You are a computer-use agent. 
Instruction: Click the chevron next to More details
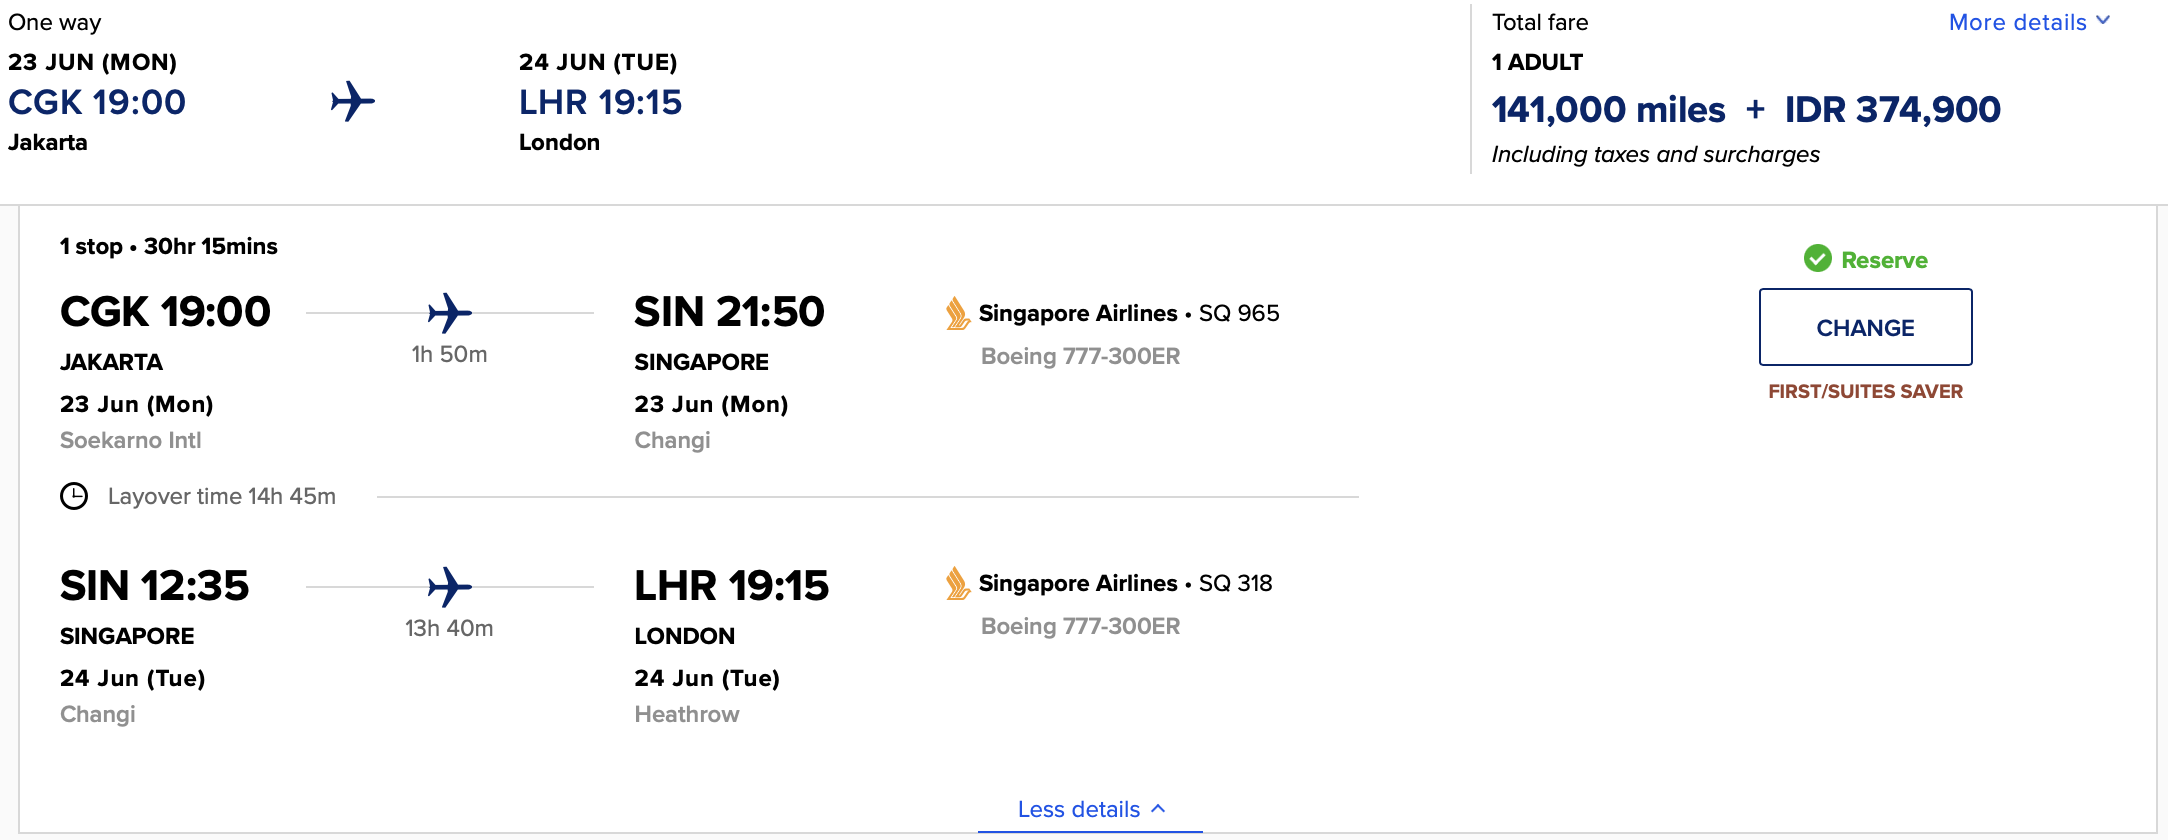(x=2103, y=20)
